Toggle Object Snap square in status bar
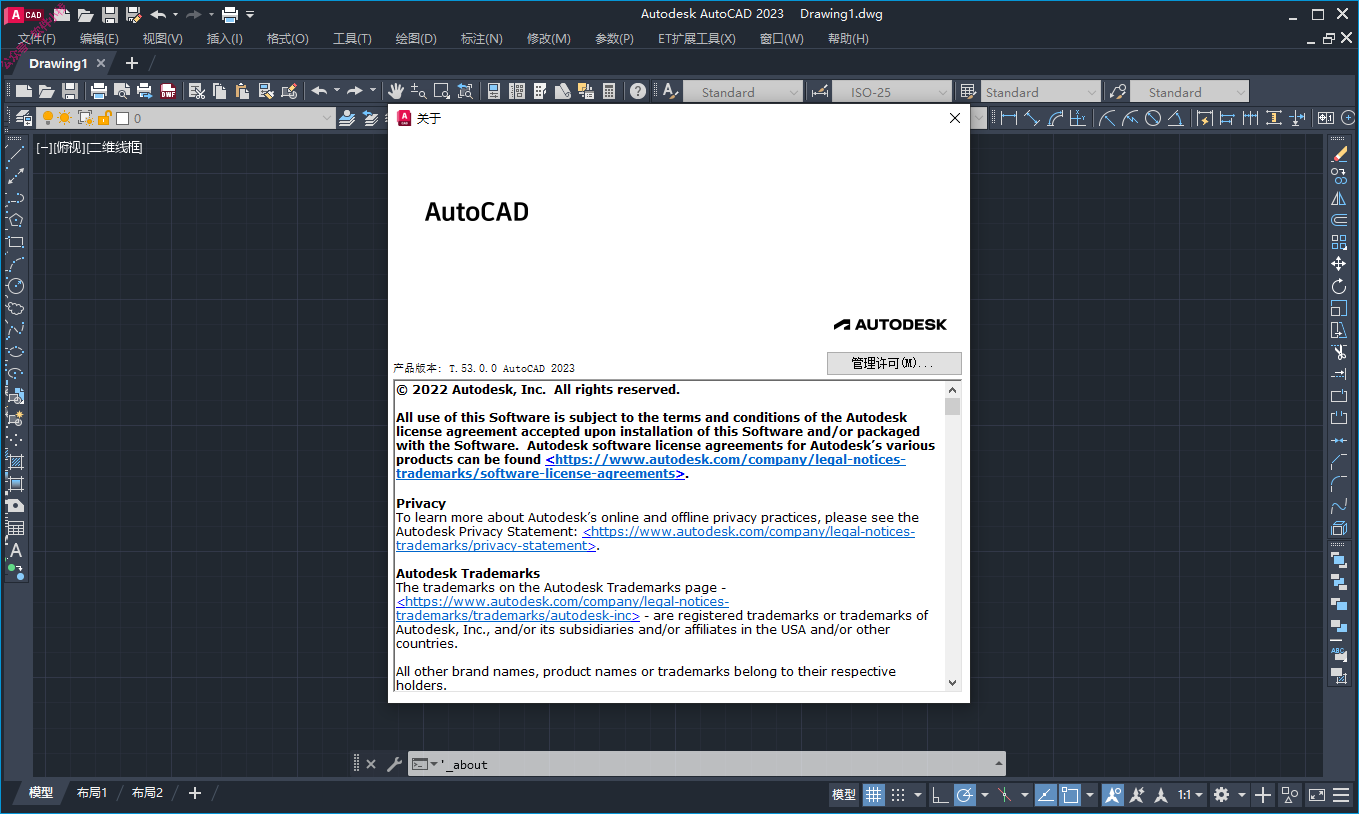This screenshot has height=814, width=1359. (1070, 795)
